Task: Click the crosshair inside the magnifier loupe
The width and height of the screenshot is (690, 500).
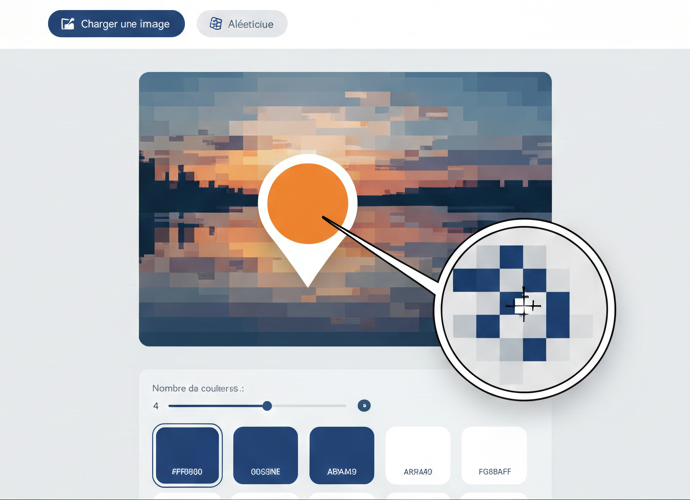Action: (x=523, y=304)
